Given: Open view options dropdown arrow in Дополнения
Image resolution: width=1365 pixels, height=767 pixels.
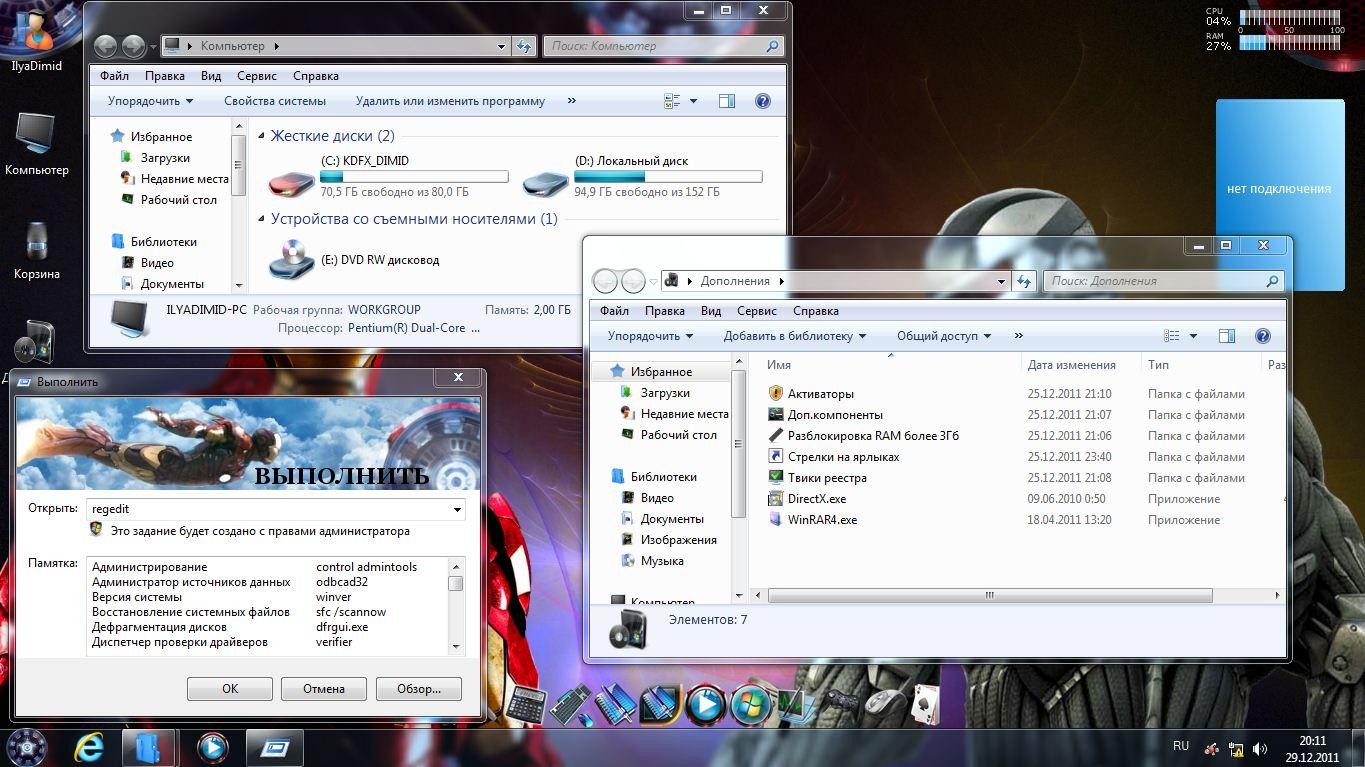Looking at the screenshot, I should 1193,336.
